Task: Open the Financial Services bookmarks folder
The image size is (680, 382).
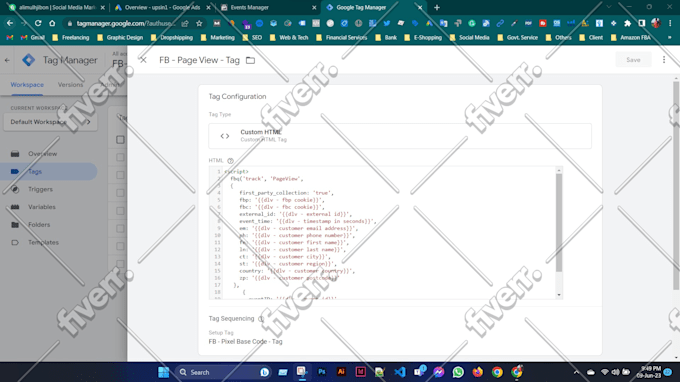Action: coord(342,38)
